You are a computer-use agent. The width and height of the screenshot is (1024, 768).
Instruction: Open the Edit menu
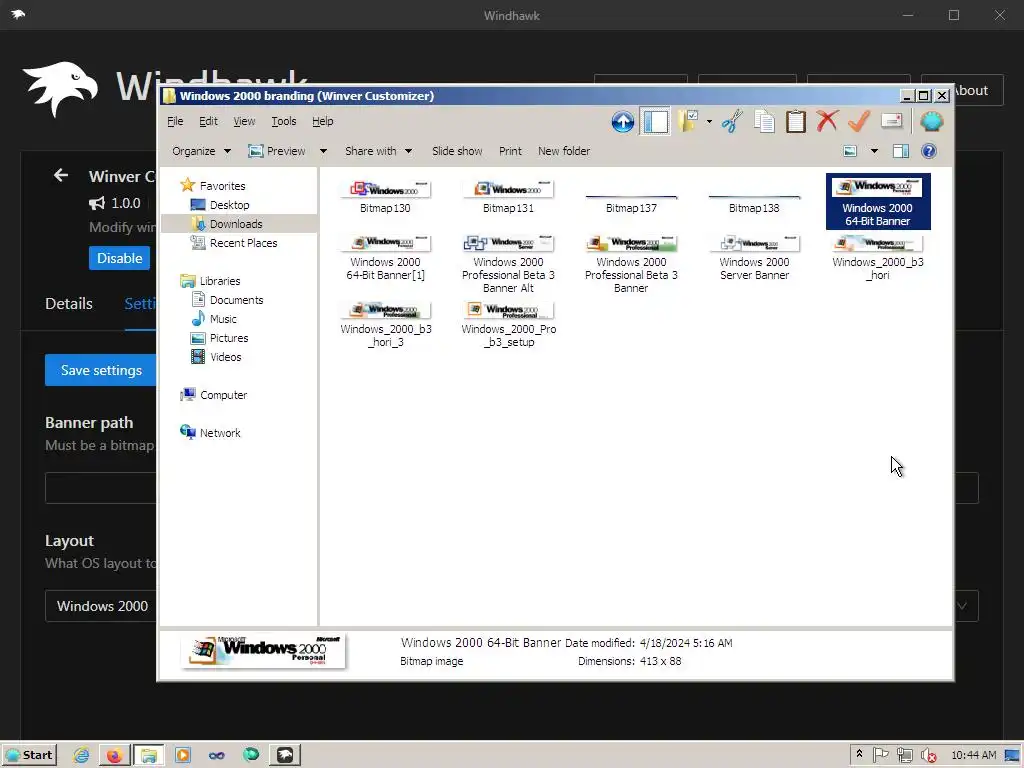click(x=208, y=121)
